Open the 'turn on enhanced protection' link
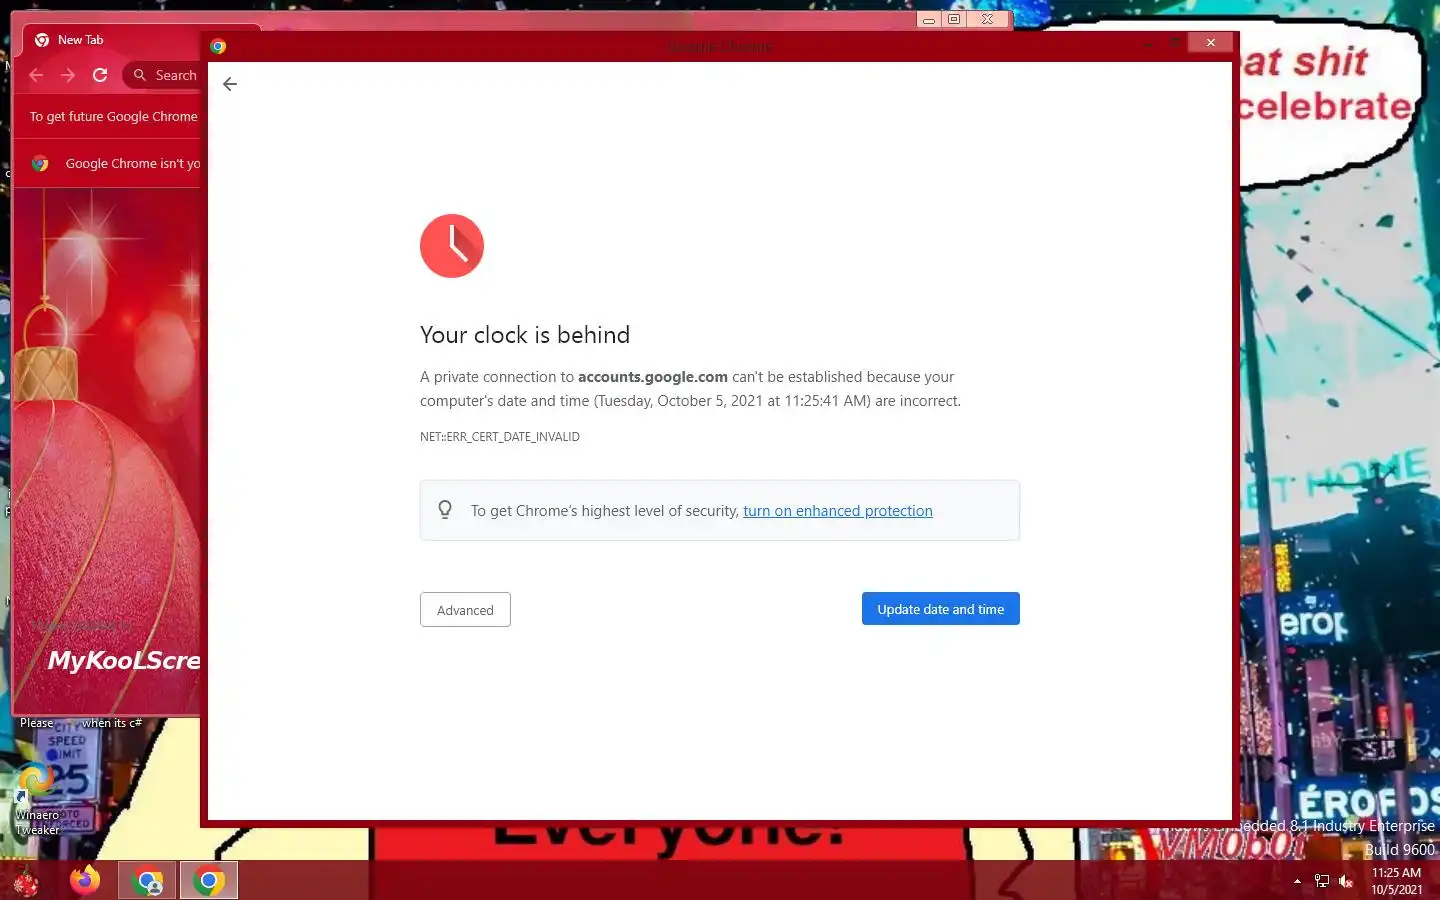This screenshot has width=1440, height=900. 838,511
